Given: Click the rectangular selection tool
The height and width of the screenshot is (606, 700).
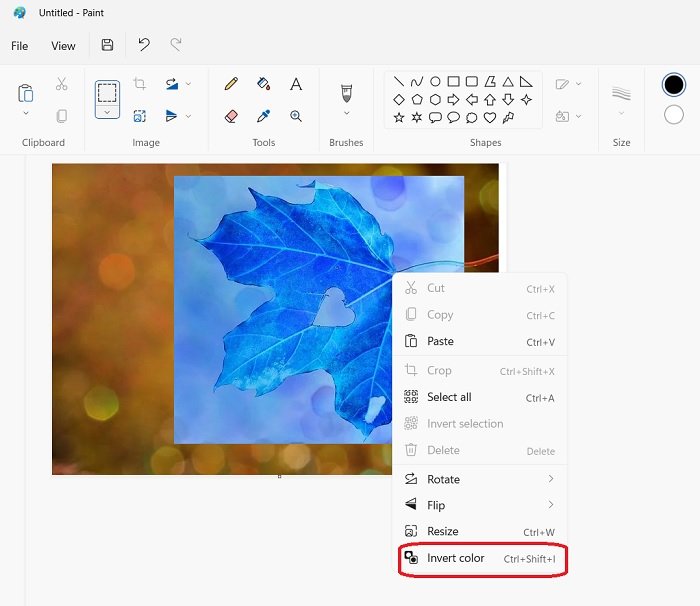Looking at the screenshot, I should coord(107,93).
